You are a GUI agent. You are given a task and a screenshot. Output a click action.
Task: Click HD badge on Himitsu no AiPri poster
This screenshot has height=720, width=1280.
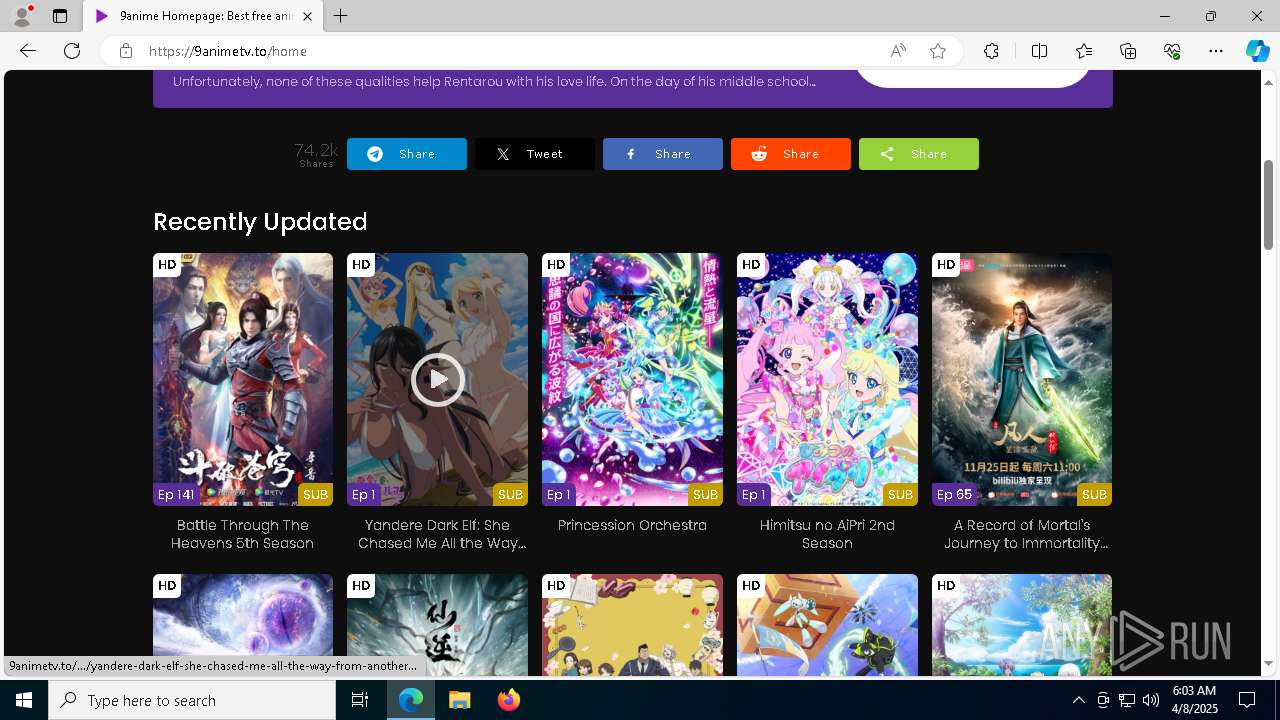751,264
